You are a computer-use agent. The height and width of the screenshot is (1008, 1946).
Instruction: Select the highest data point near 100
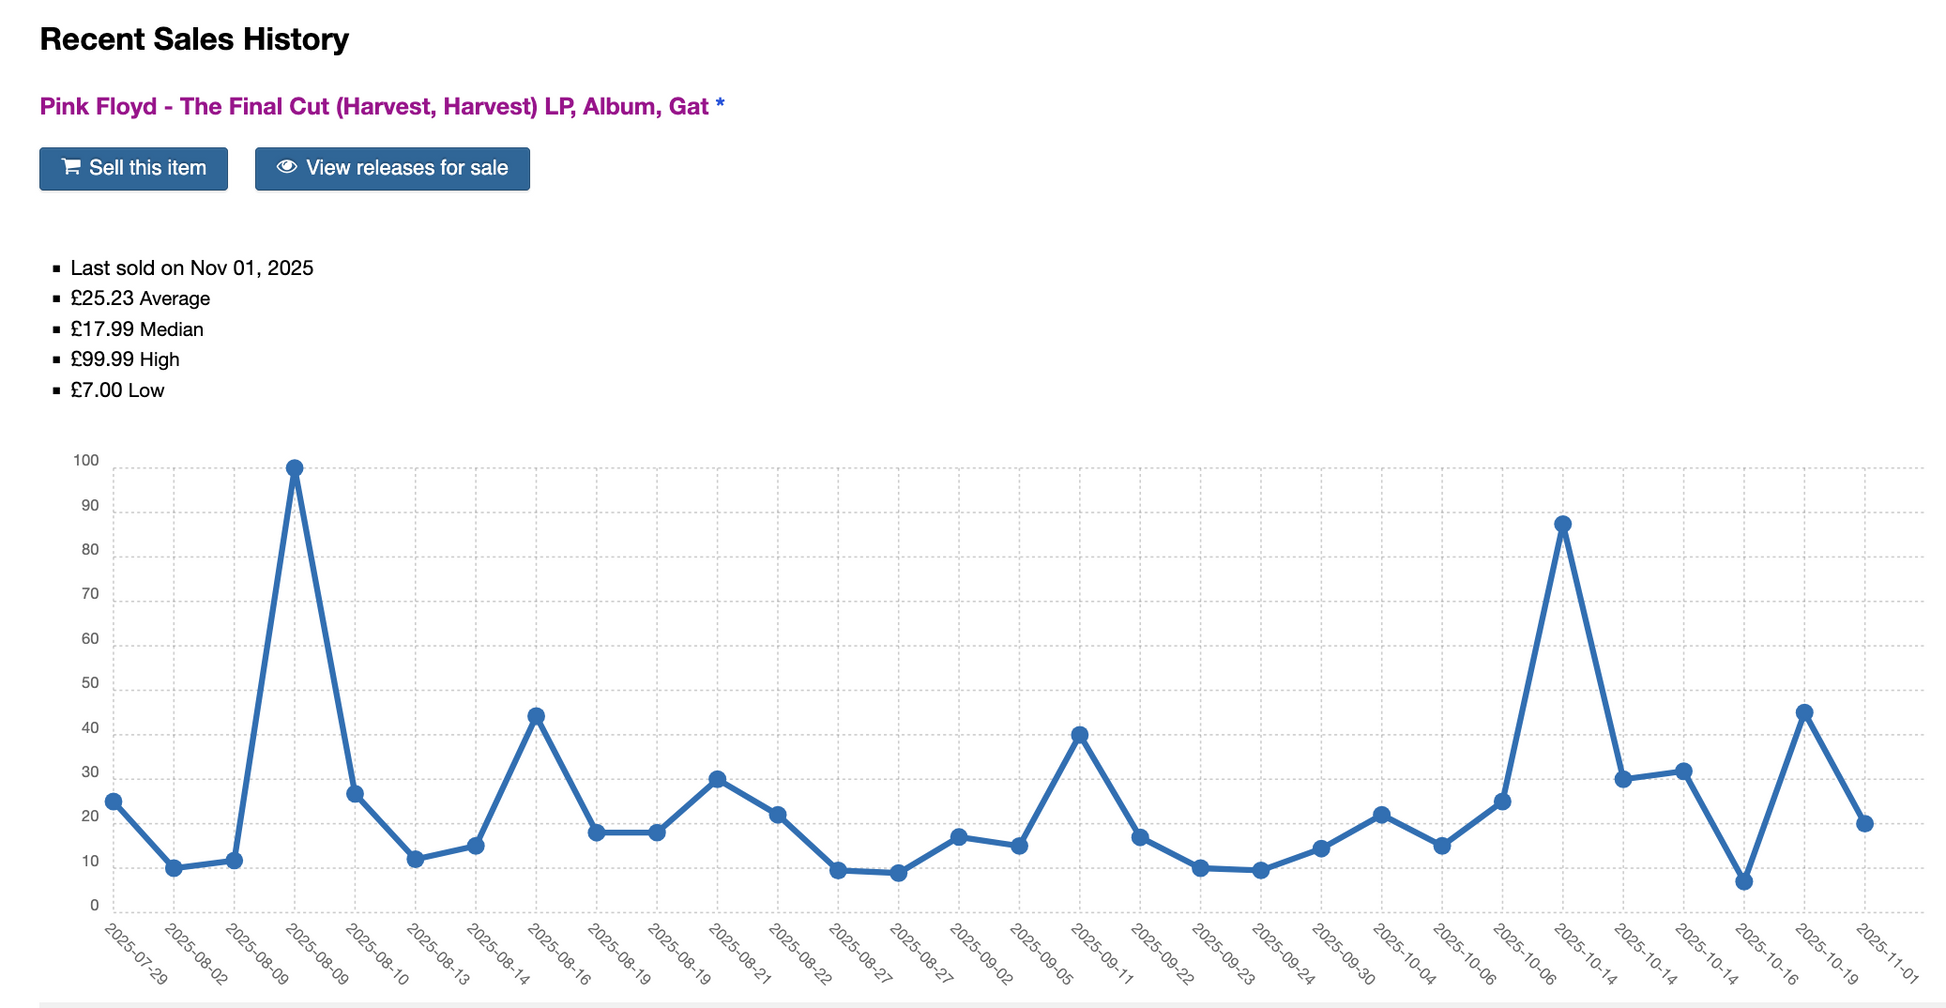[295, 468]
